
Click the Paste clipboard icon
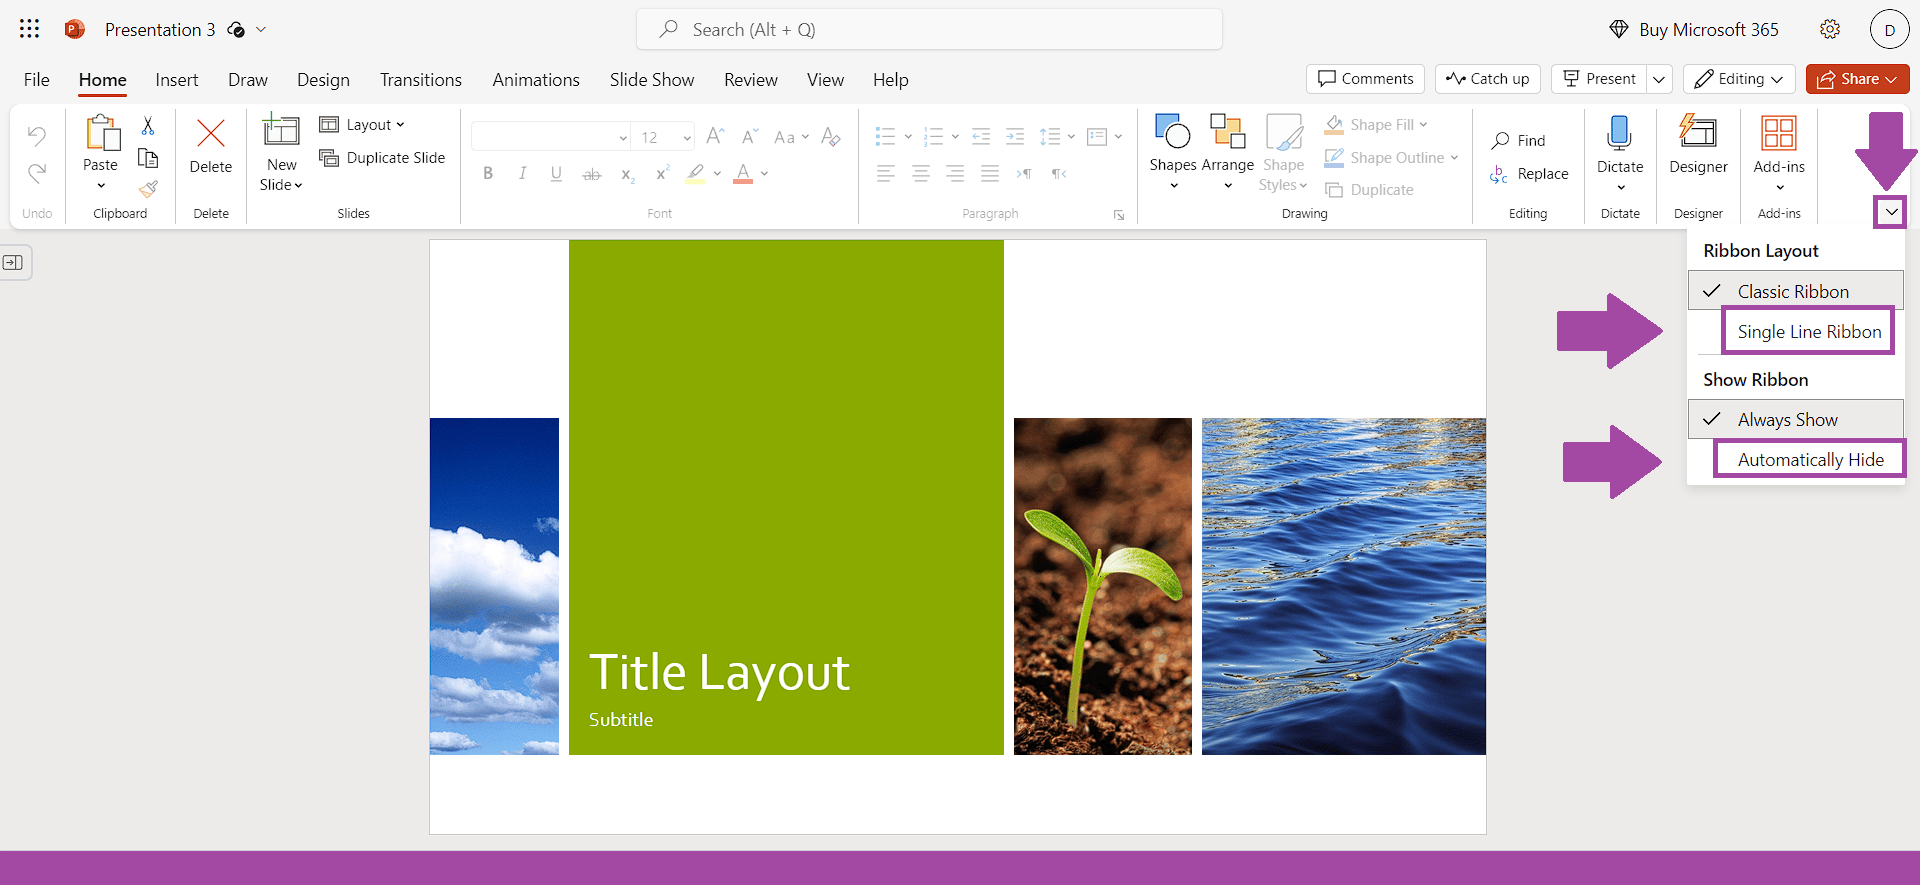pos(101,133)
